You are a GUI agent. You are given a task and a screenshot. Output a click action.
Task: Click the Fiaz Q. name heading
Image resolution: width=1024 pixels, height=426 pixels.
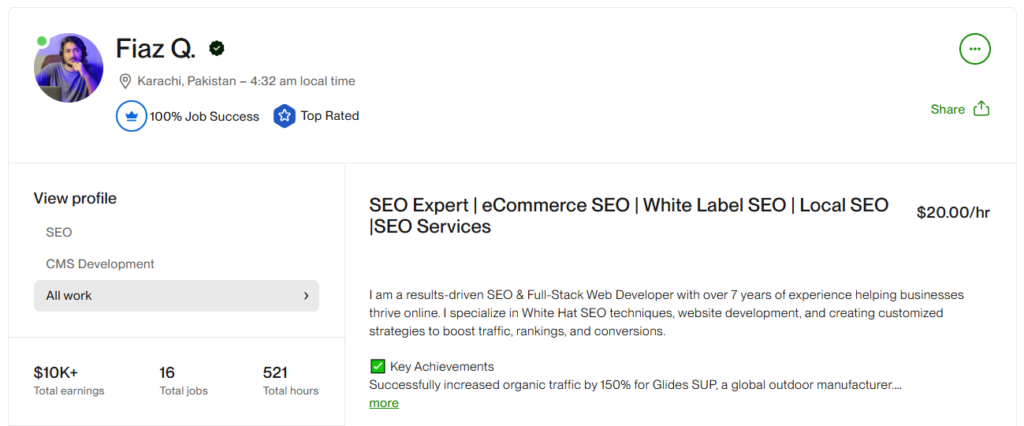click(155, 48)
